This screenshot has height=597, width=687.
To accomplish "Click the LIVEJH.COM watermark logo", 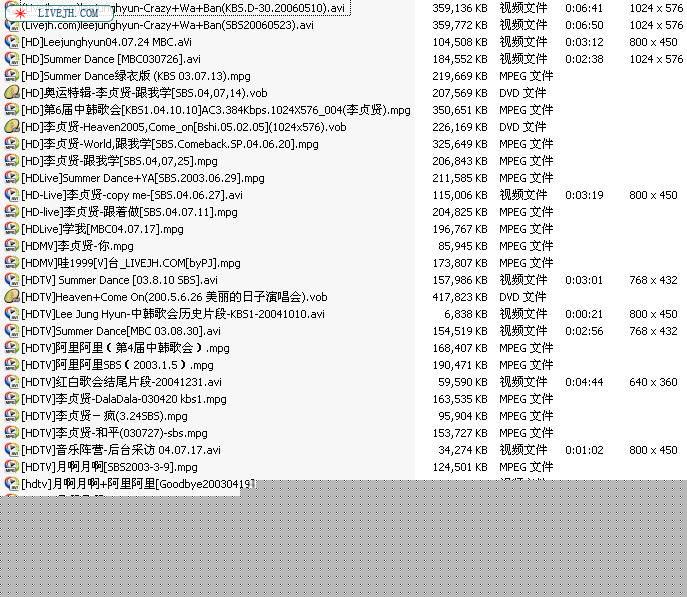I will coord(58,13).
